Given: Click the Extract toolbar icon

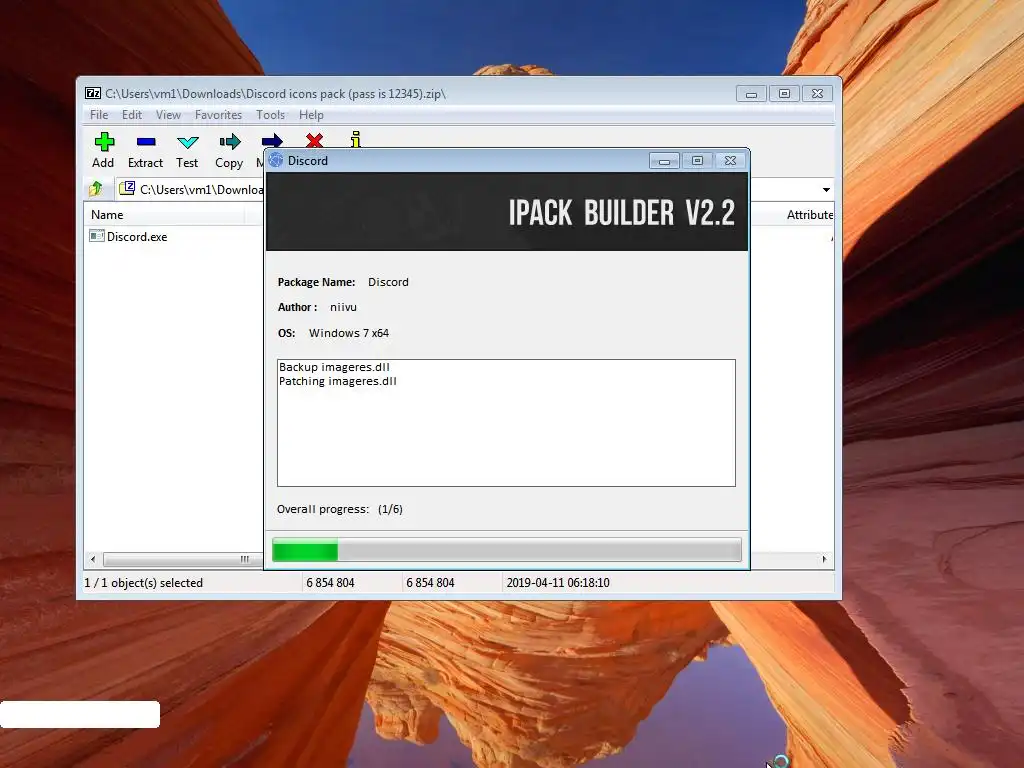Looking at the screenshot, I should pyautogui.click(x=146, y=142).
